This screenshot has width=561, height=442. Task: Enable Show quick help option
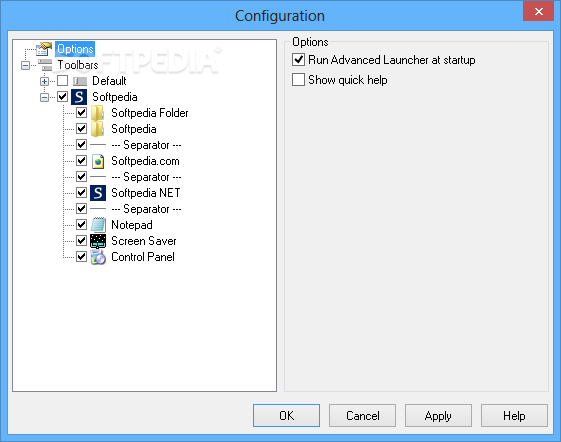[x=298, y=79]
